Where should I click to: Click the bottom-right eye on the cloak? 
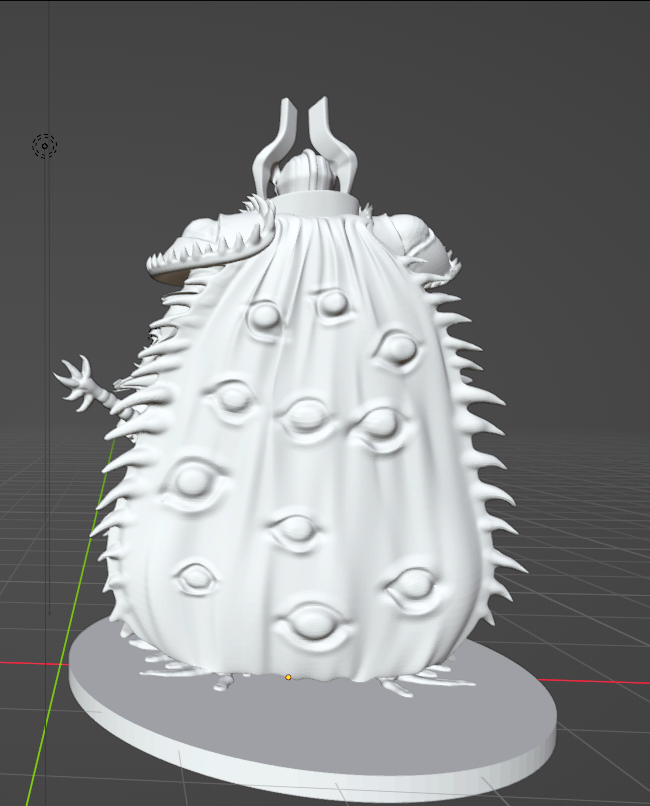[x=412, y=589]
